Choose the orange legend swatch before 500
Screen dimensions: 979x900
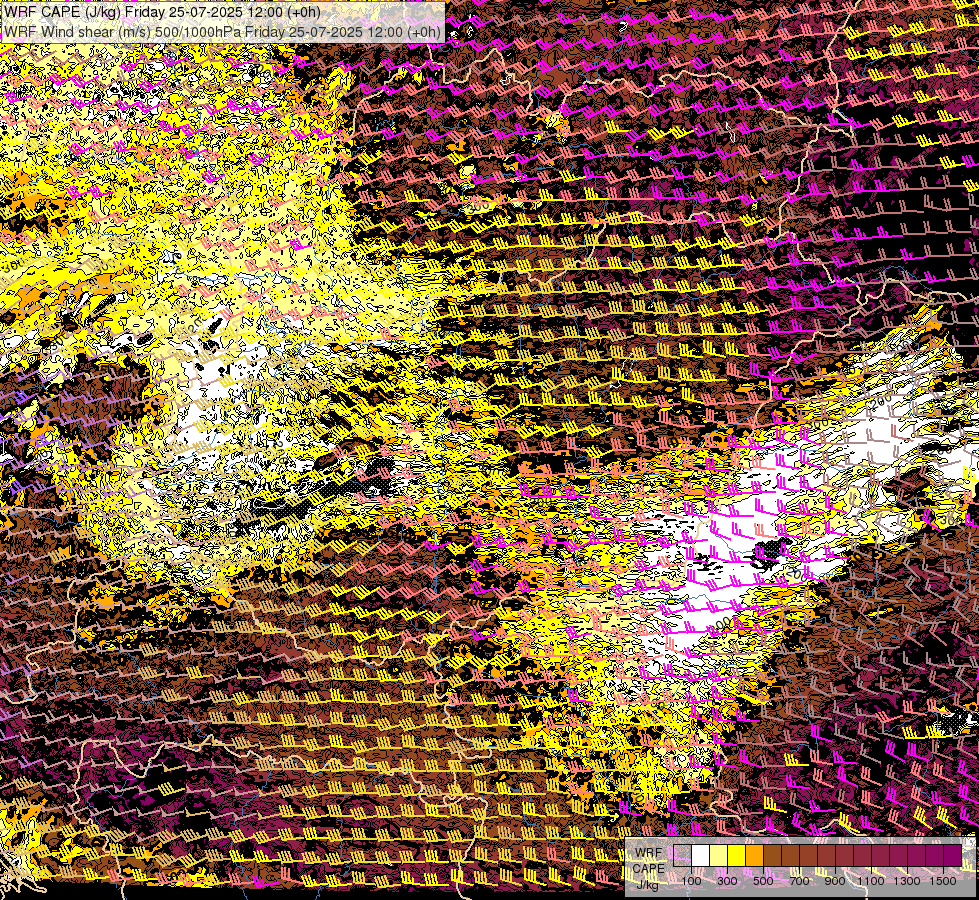[754, 856]
